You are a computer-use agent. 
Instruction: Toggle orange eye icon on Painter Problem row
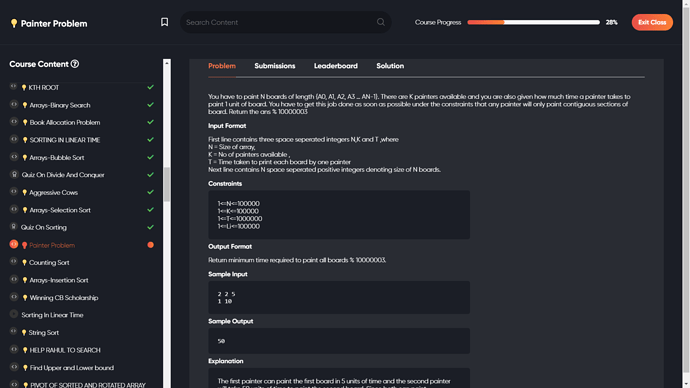pyautogui.click(x=14, y=244)
